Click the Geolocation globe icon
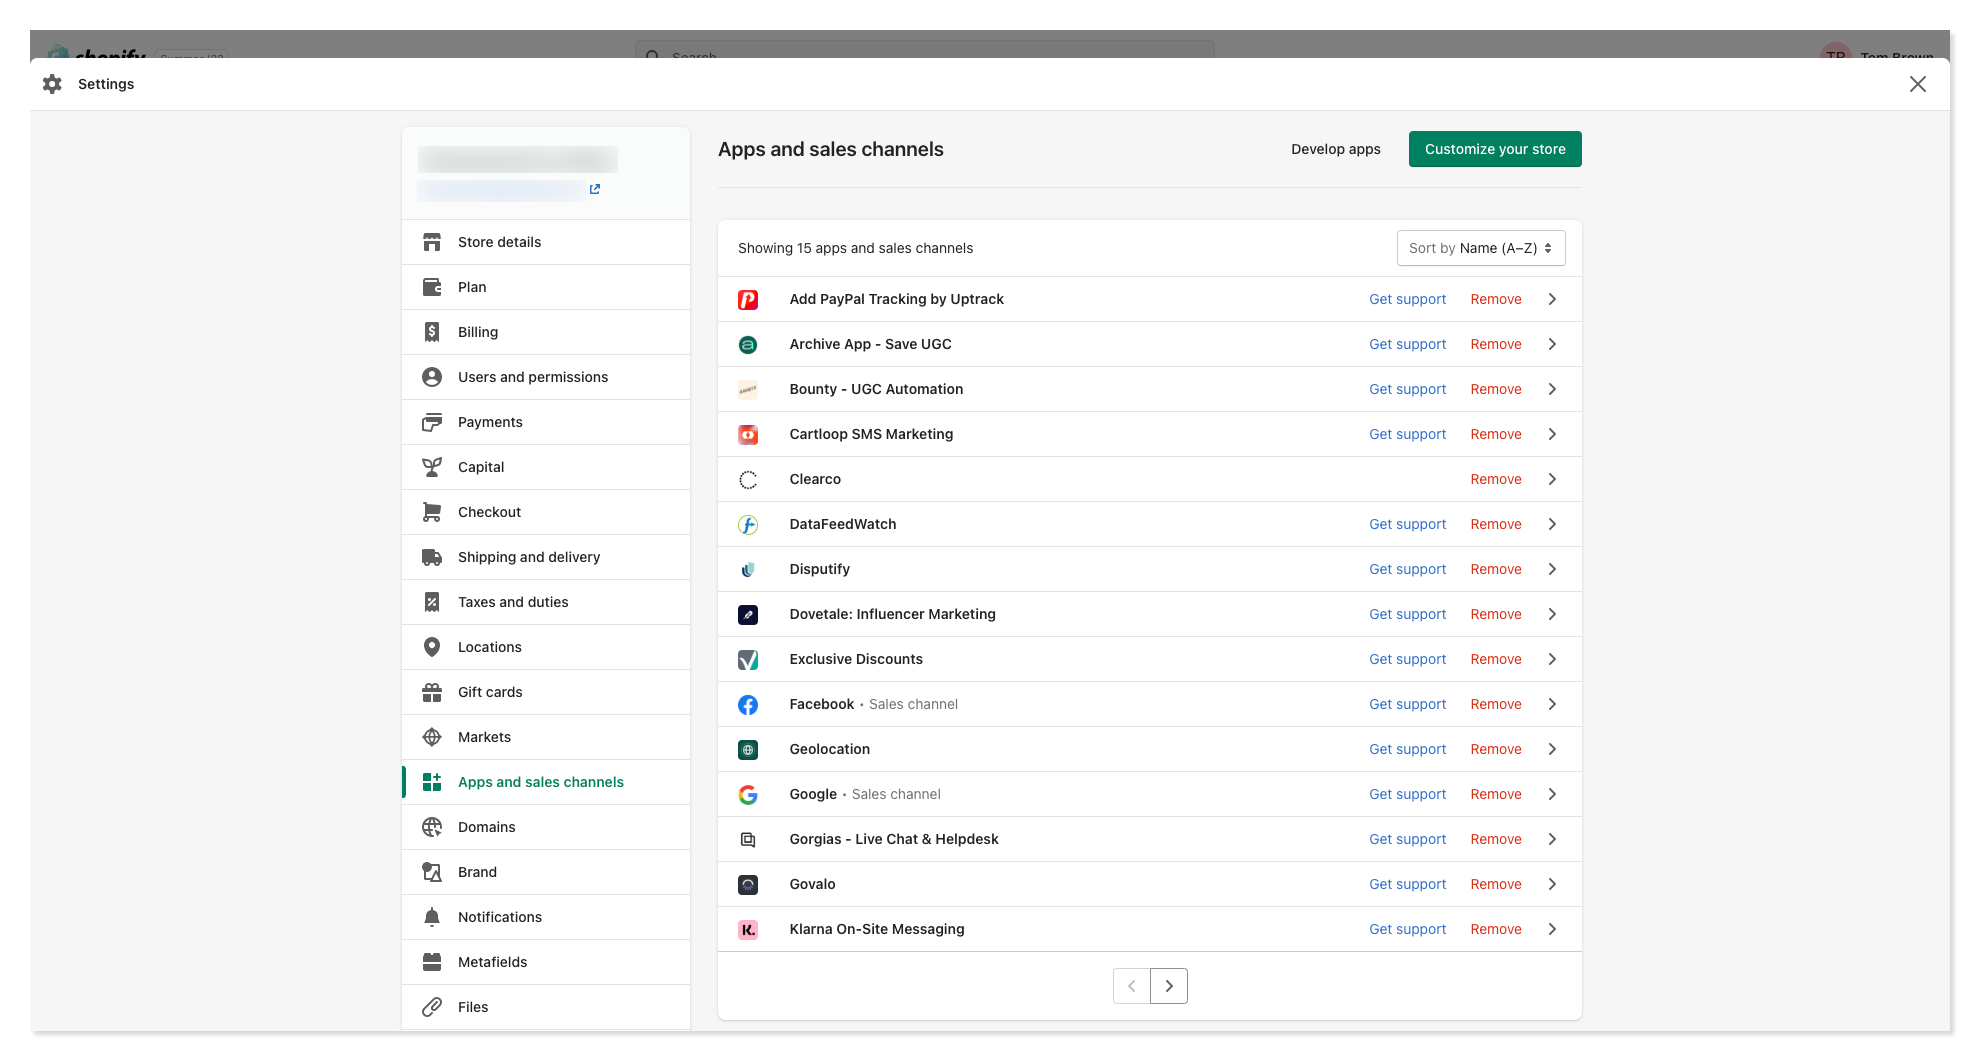 [x=748, y=749]
